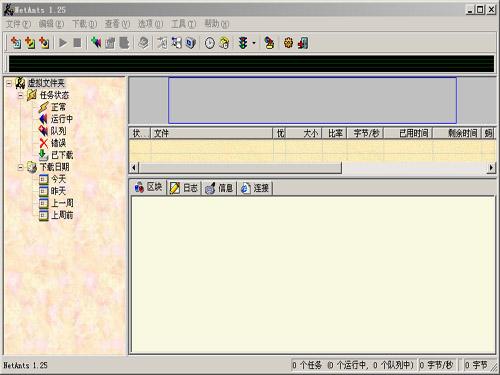500x375 pixels.
Task: Open the scheduler clock icon
Action: (x=210, y=43)
